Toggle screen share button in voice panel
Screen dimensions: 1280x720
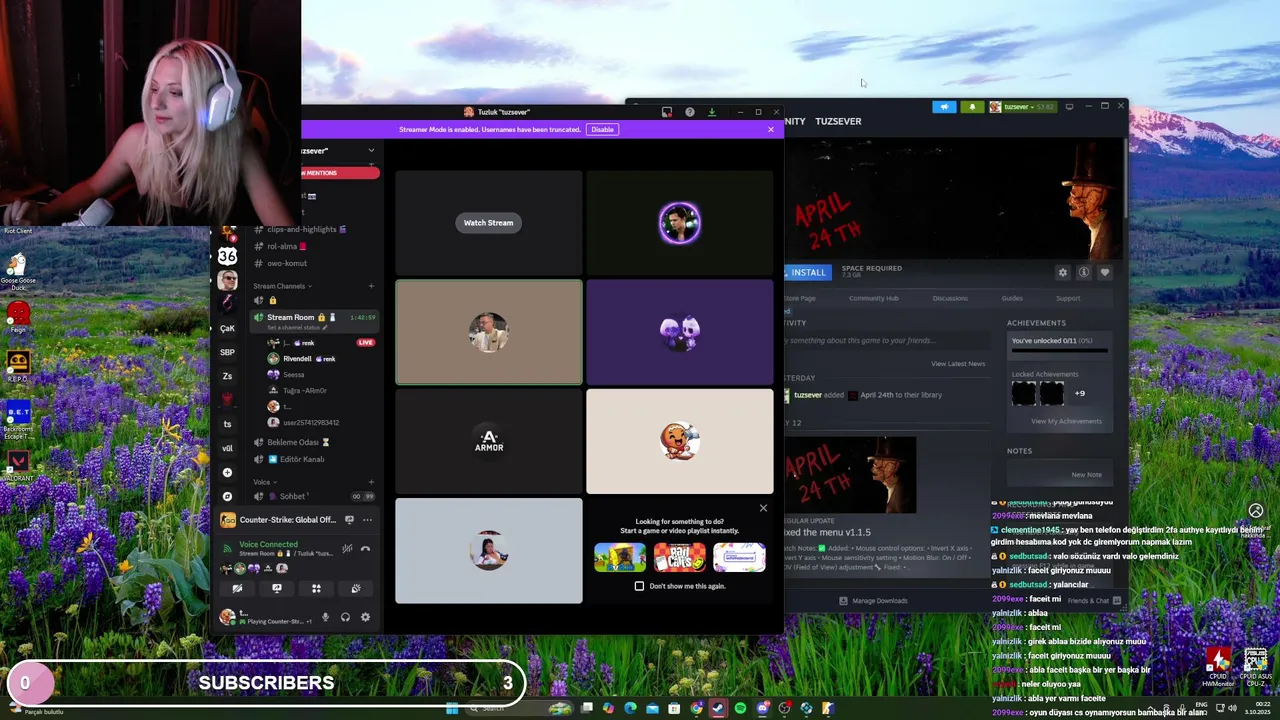tap(277, 588)
